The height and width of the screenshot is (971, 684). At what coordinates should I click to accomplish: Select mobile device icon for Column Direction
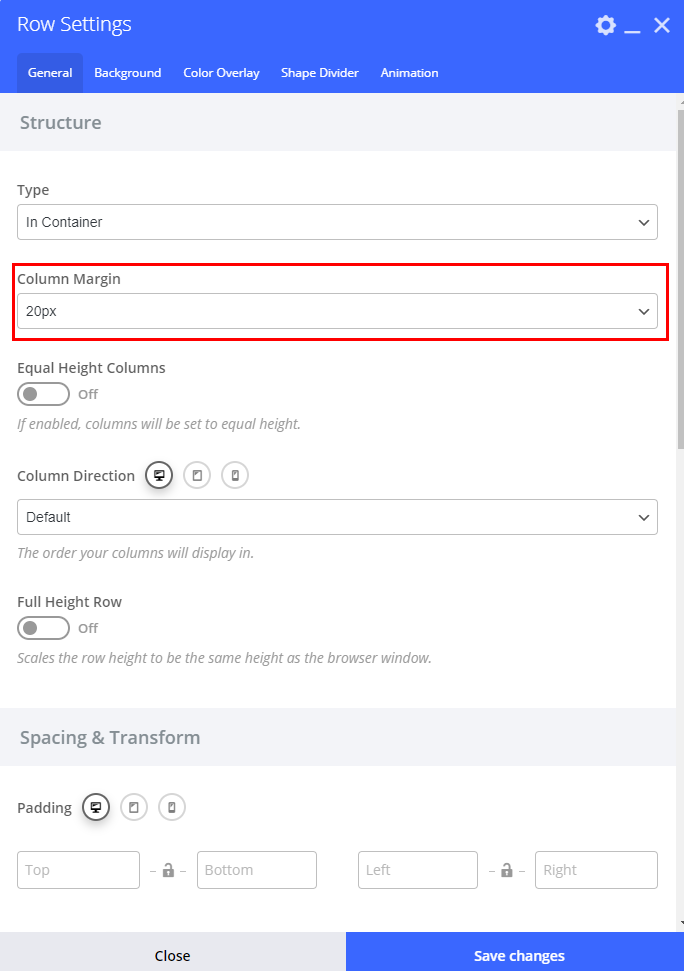tap(235, 476)
